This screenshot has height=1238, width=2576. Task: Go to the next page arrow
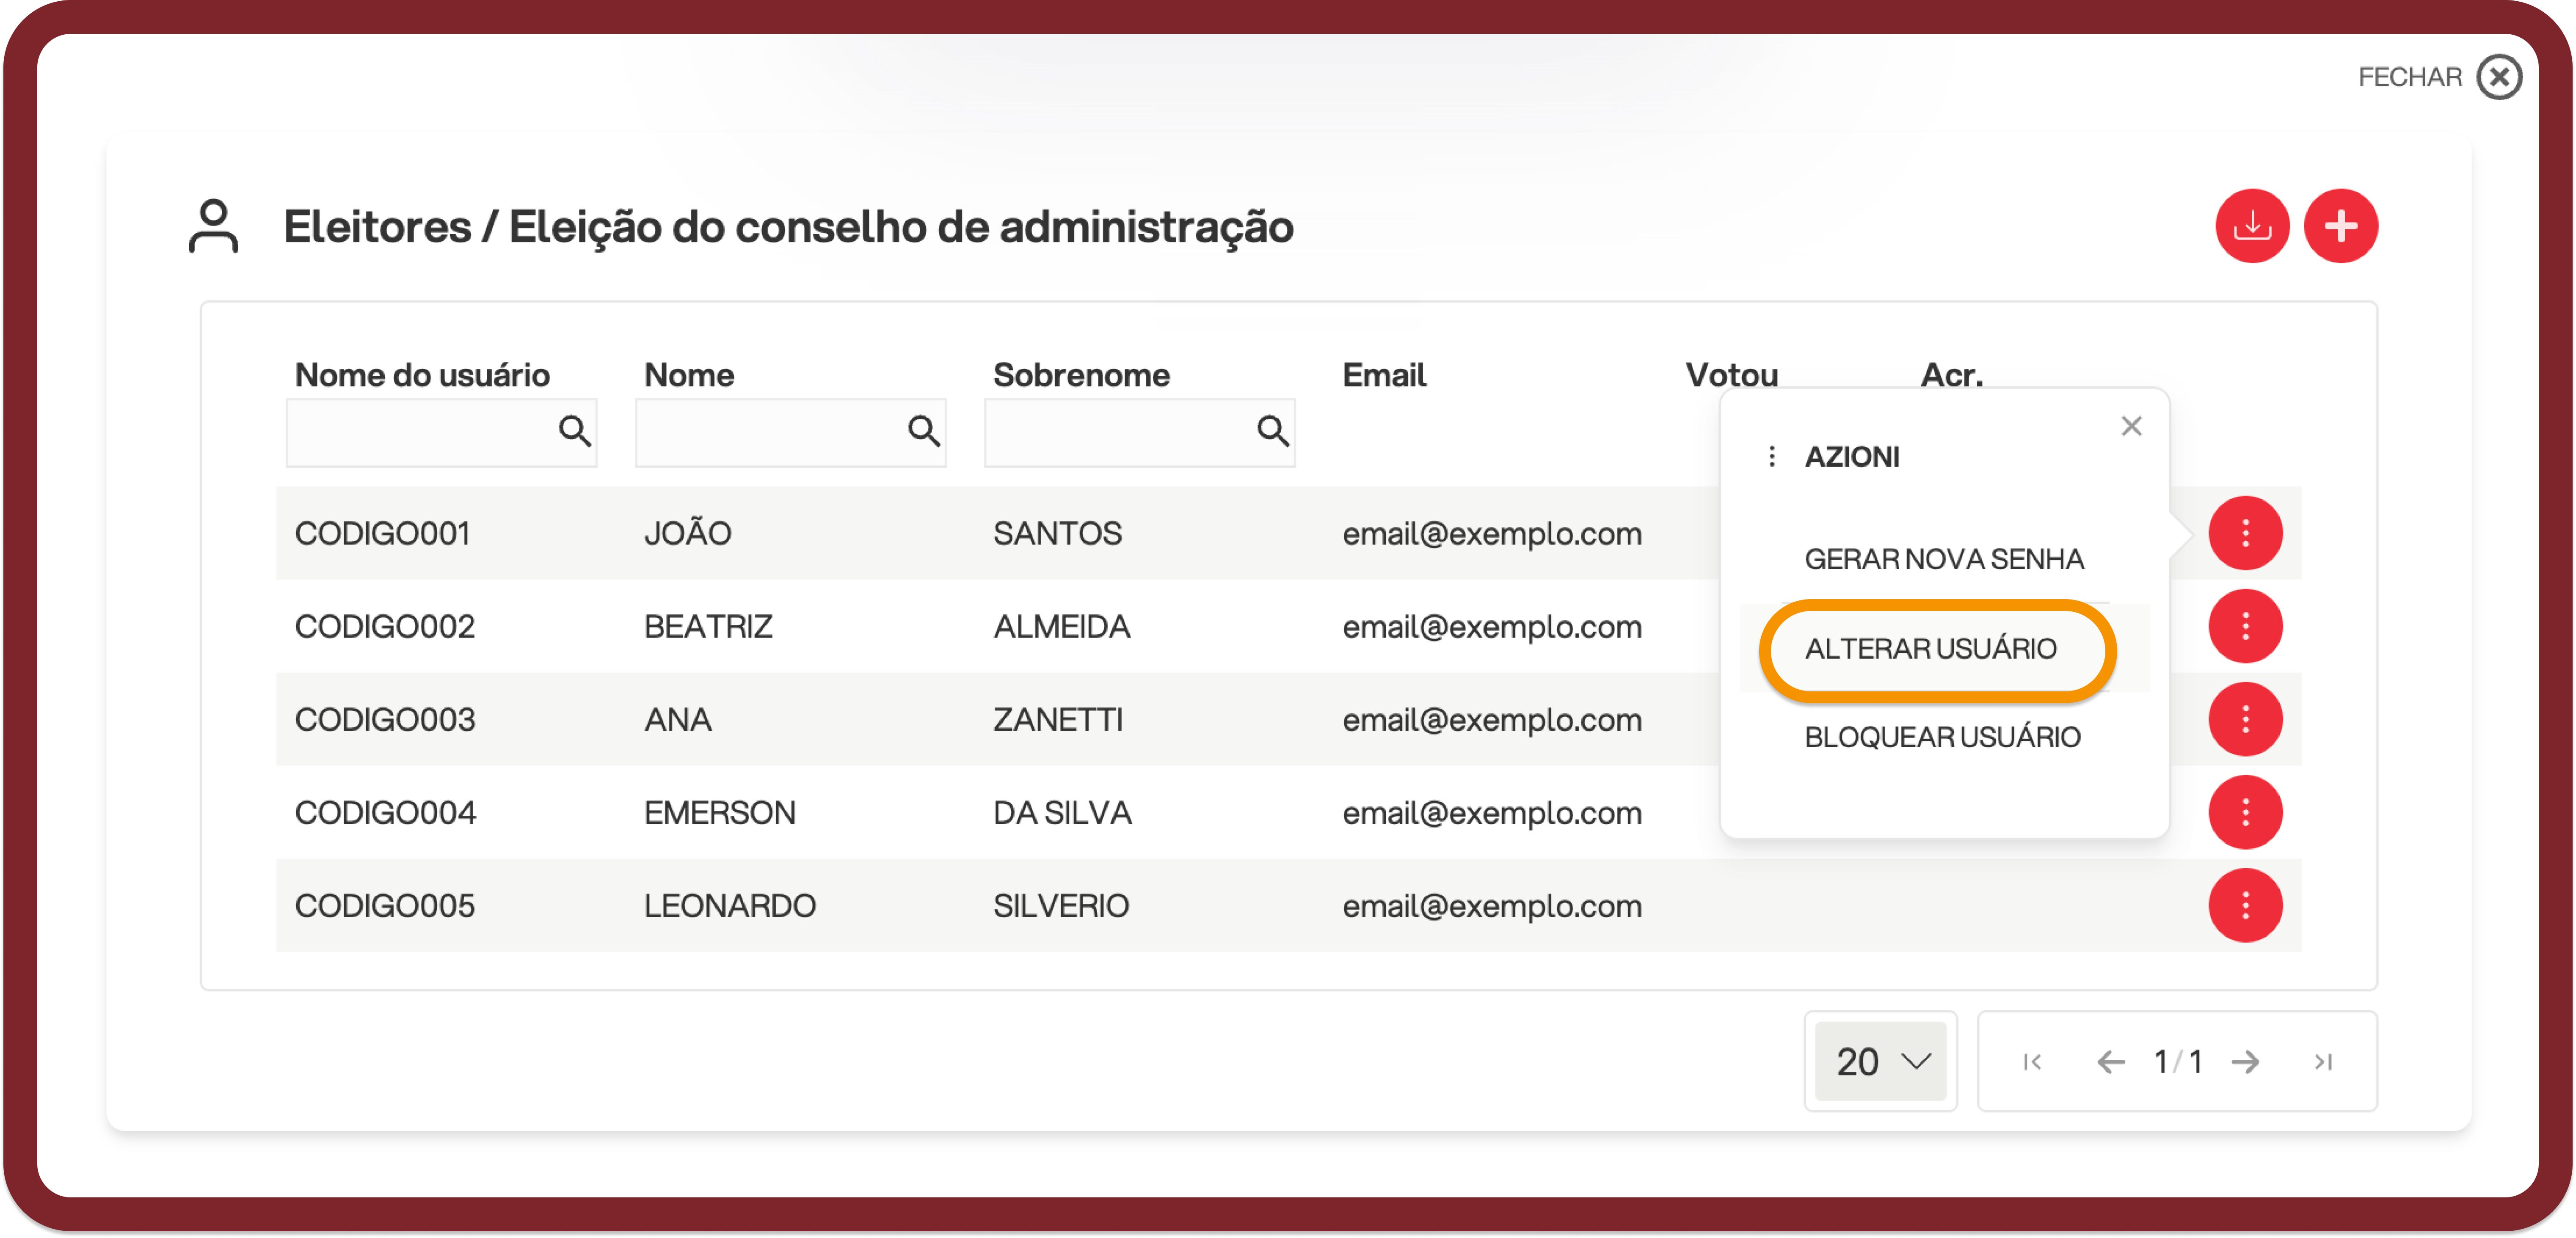[2245, 1061]
